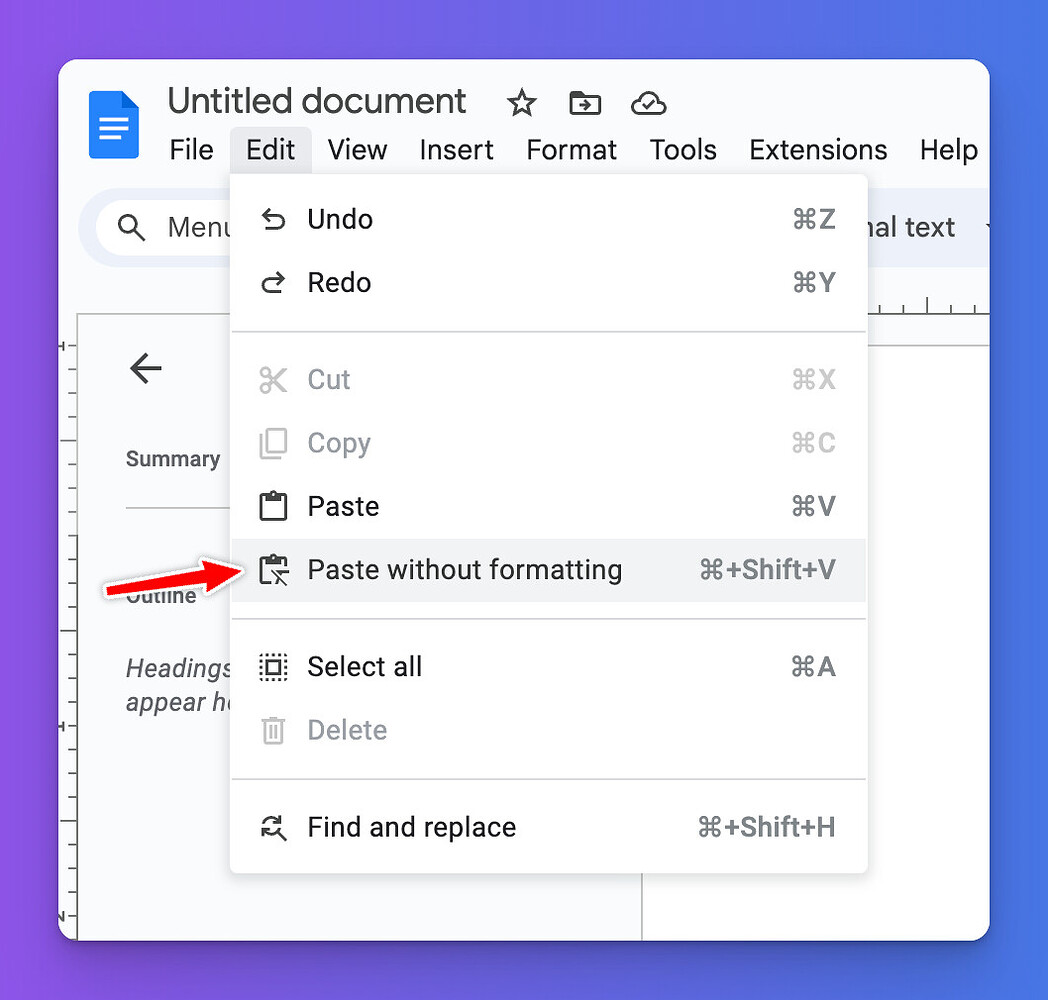Click the Summary section label

pos(173,459)
